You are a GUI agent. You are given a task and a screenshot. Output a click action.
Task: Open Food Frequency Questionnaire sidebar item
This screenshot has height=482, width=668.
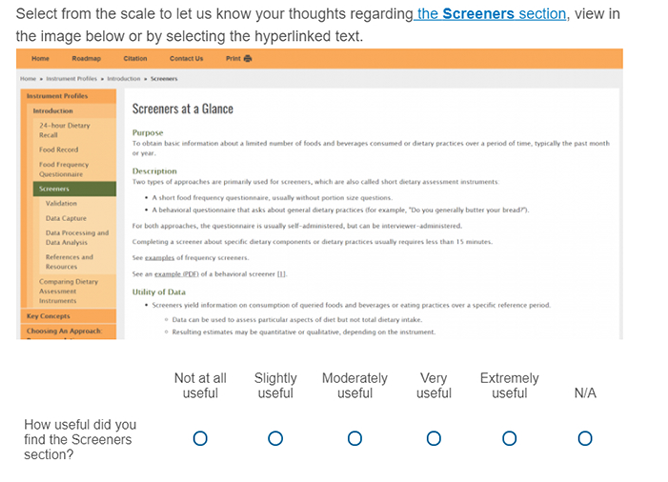point(64,169)
